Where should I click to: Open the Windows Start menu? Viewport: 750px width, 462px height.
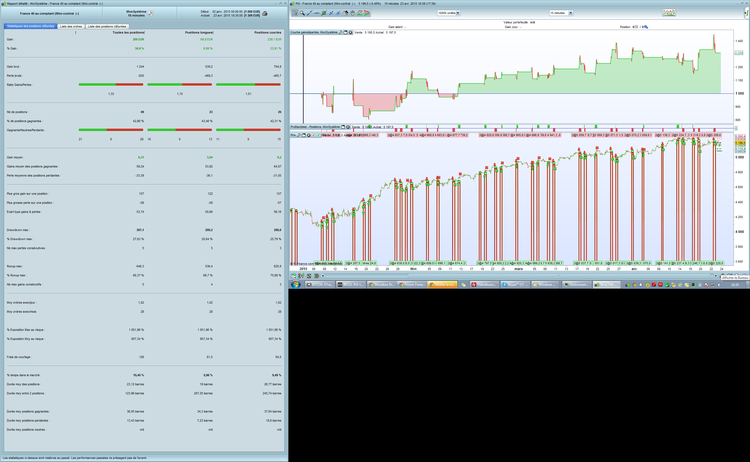pos(297,284)
